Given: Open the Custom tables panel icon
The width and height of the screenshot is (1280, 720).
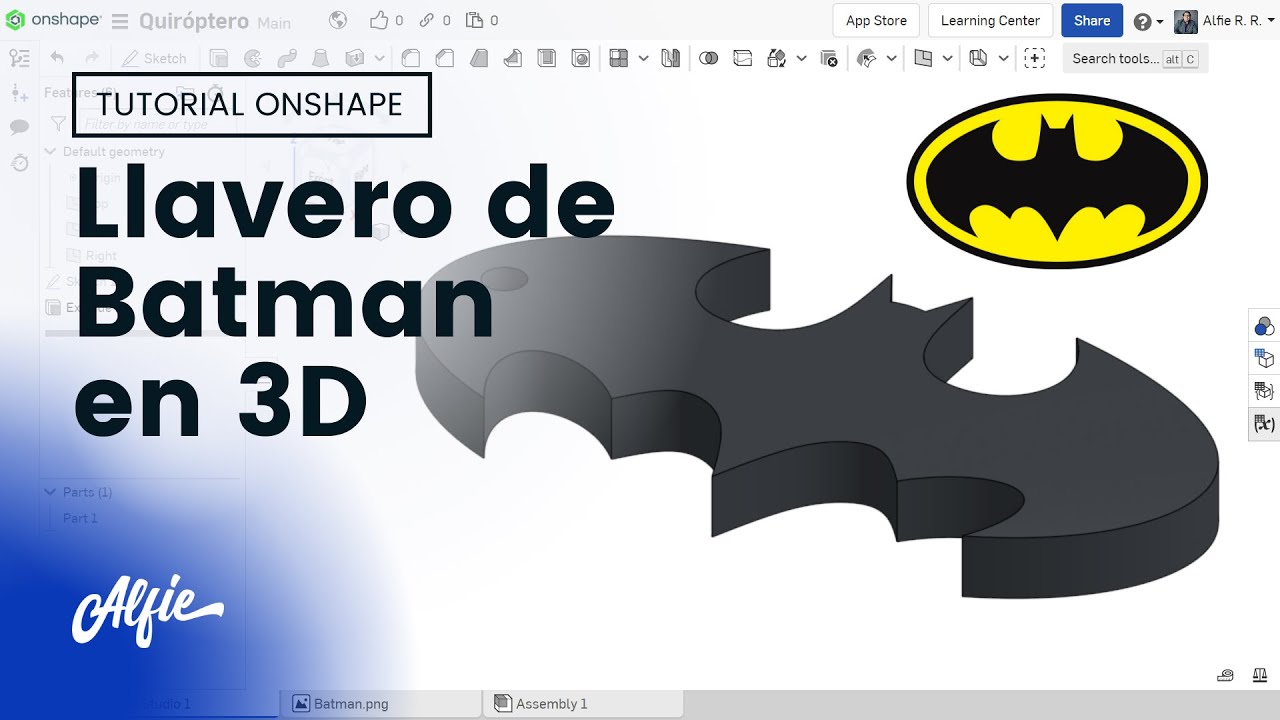Looking at the screenshot, I should [1264, 391].
